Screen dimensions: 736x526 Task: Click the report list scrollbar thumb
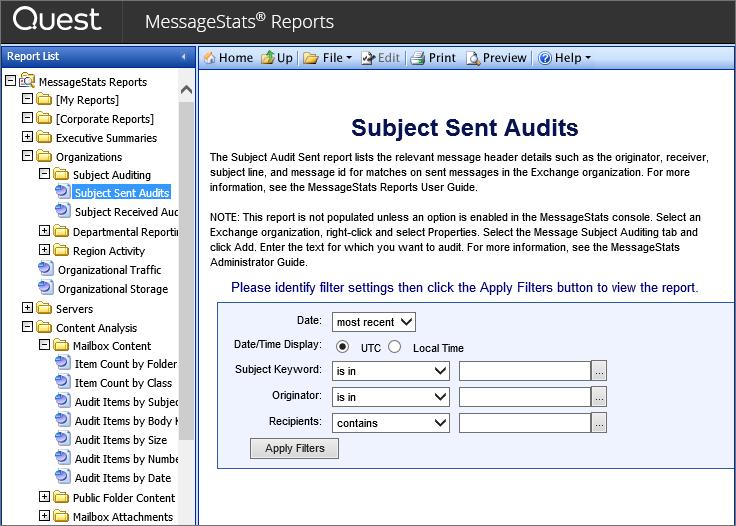(x=186, y=270)
